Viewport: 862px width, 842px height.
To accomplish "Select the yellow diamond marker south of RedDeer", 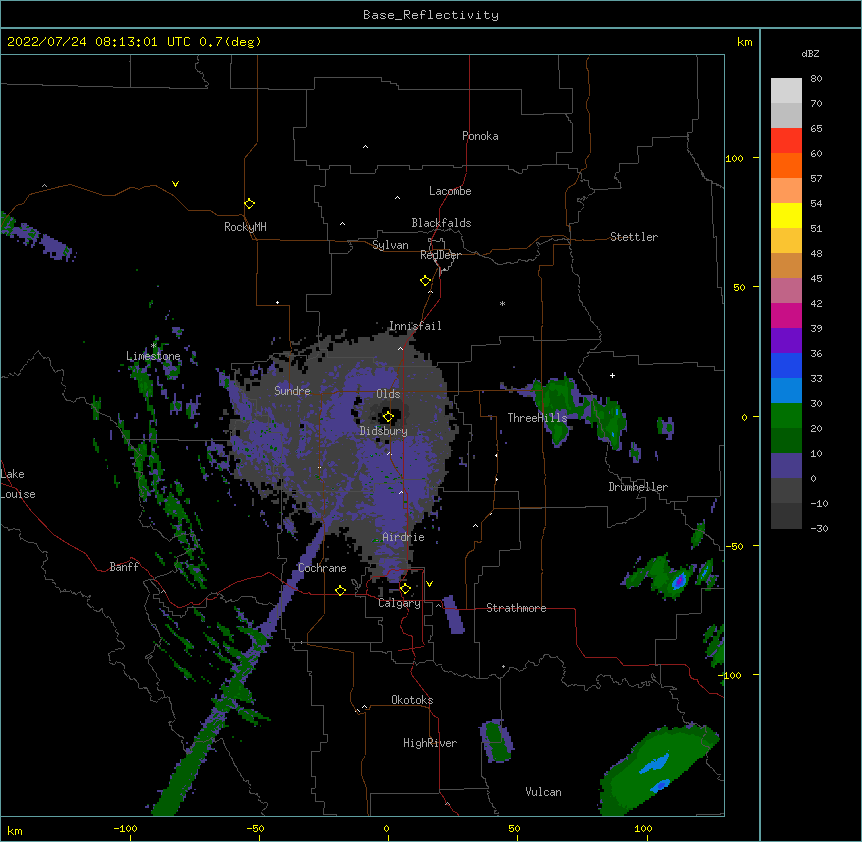I will (x=425, y=281).
